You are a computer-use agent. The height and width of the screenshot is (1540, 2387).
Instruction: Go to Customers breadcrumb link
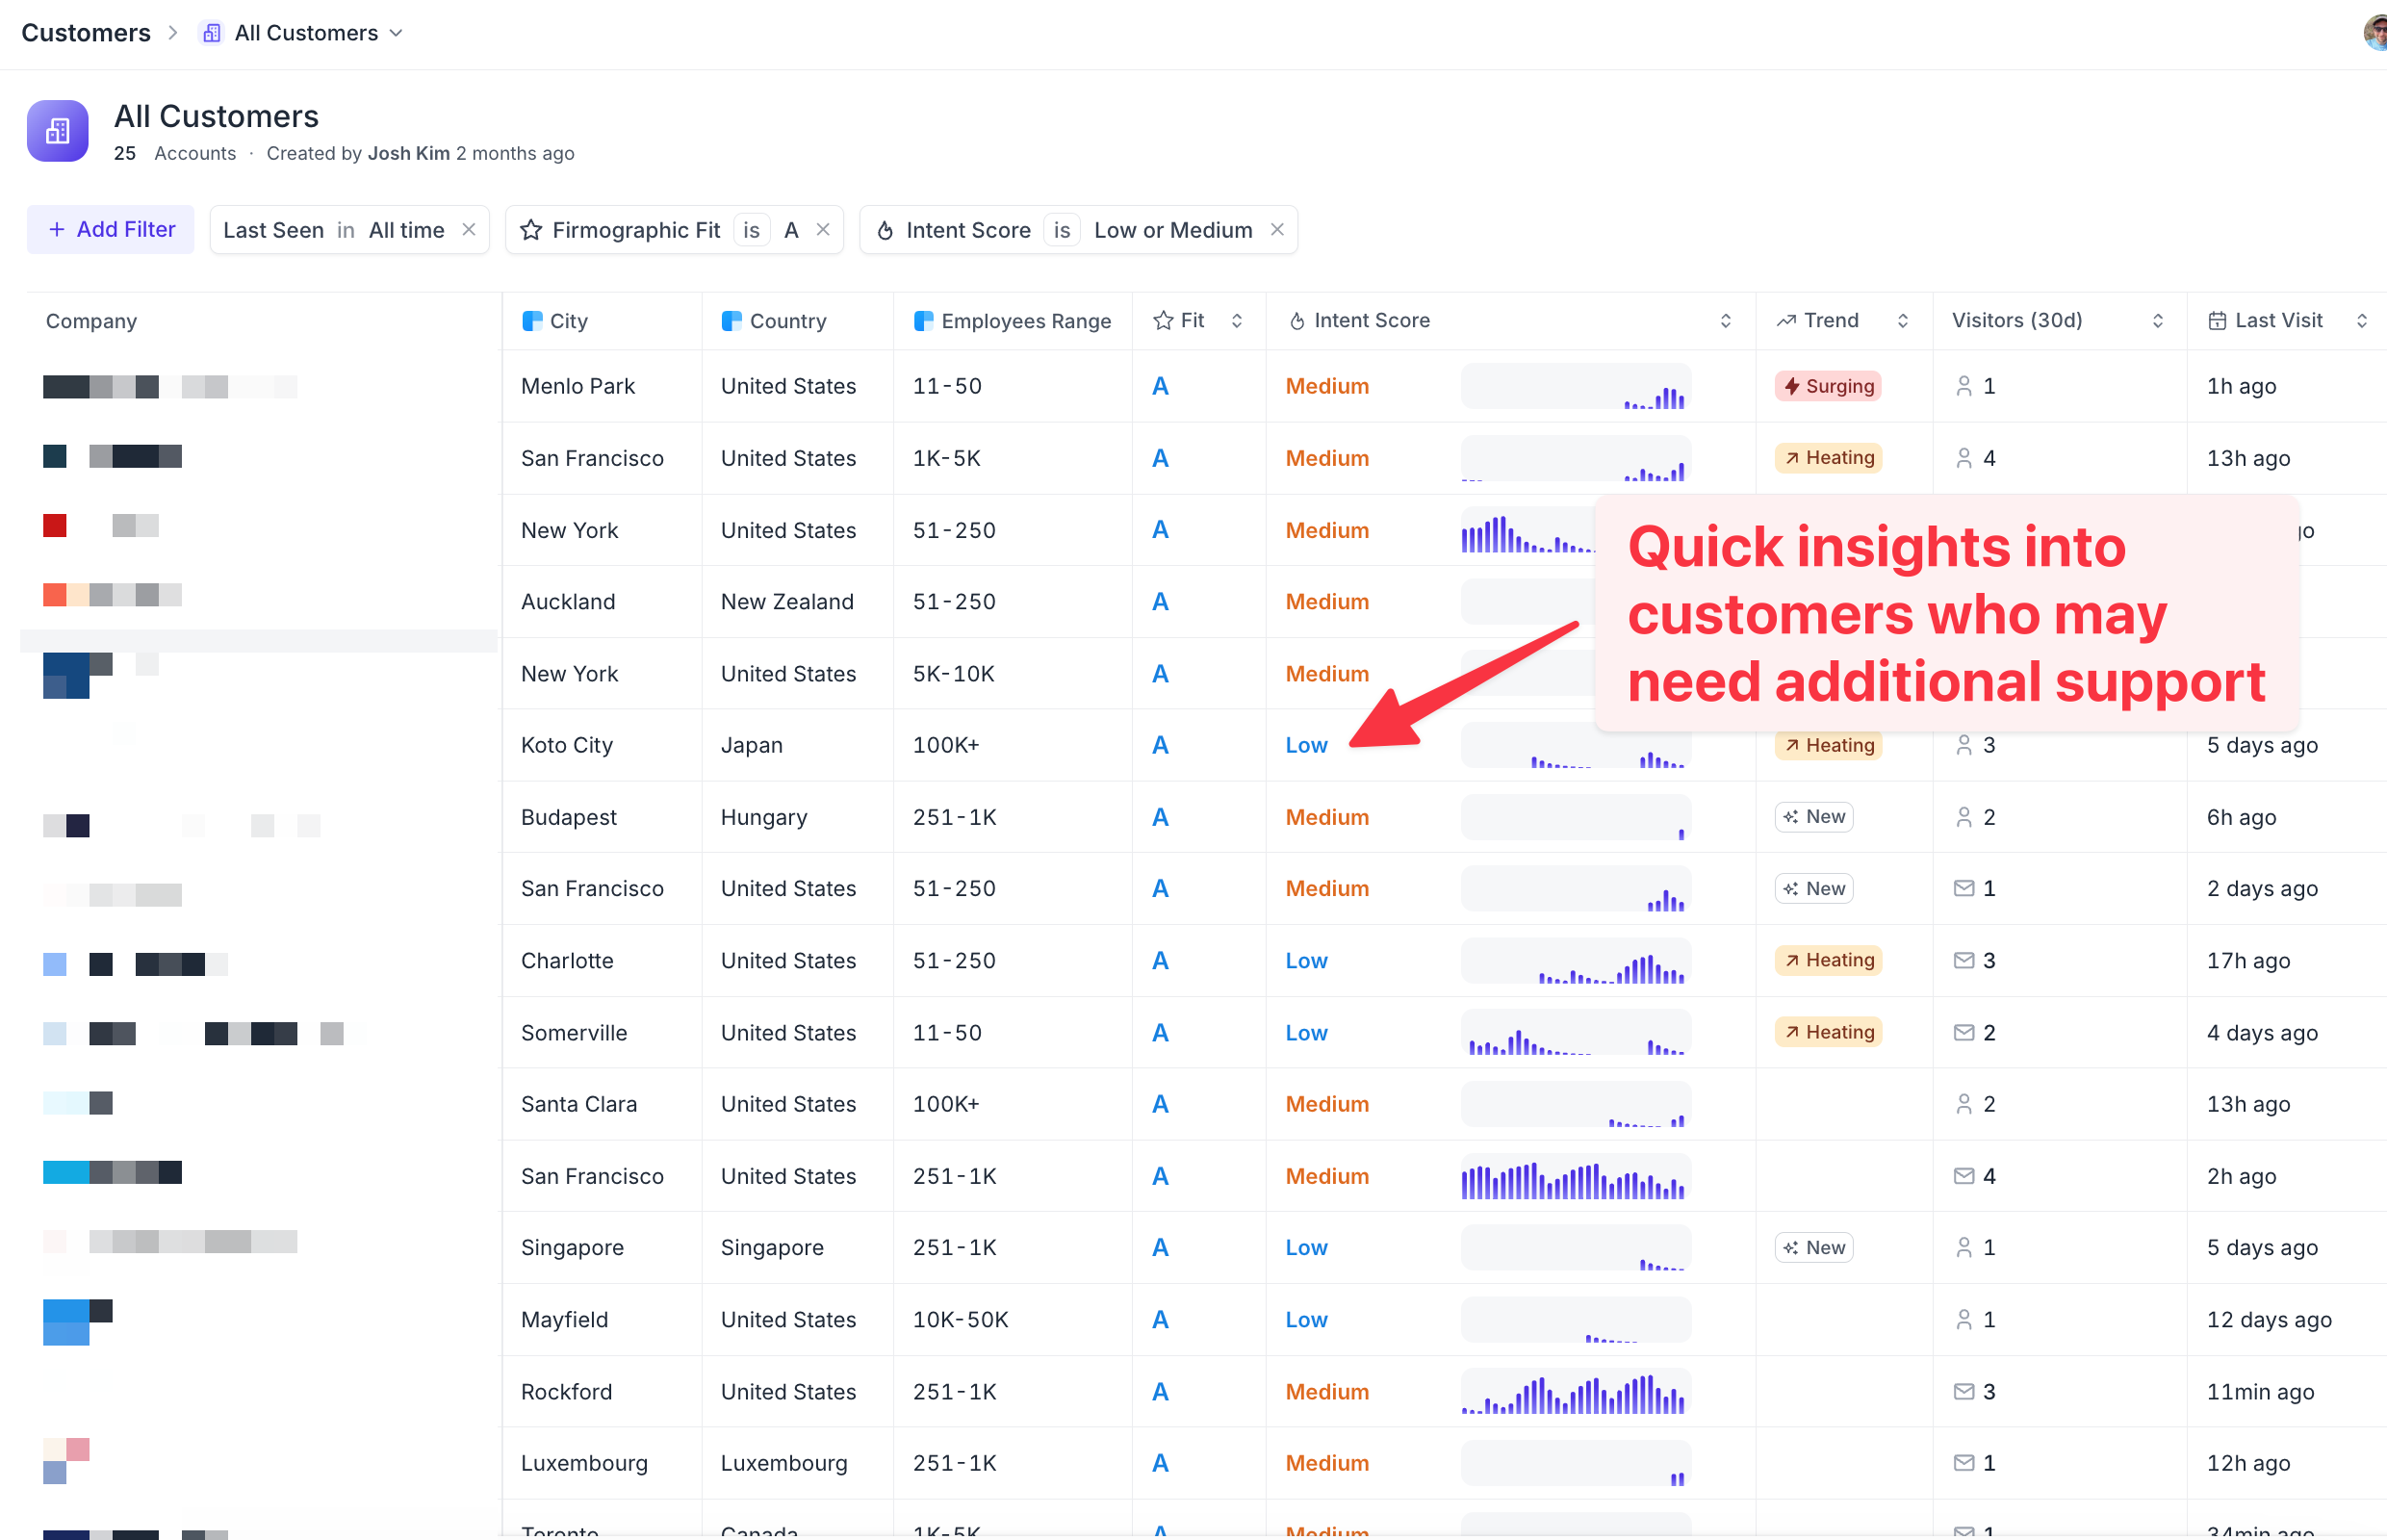[x=86, y=33]
